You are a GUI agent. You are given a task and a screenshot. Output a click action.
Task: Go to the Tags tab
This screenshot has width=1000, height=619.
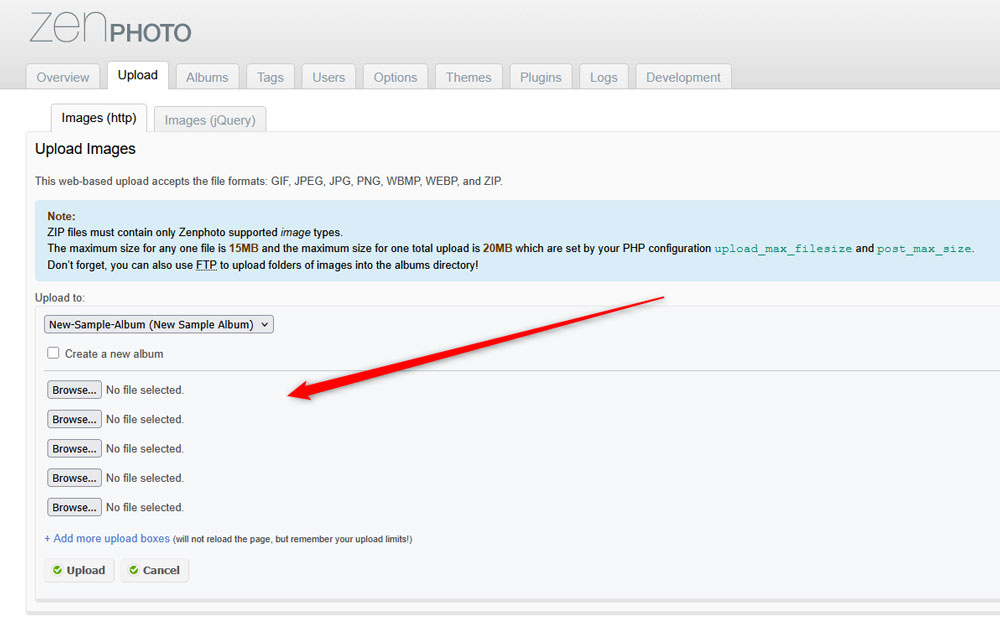tap(270, 77)
